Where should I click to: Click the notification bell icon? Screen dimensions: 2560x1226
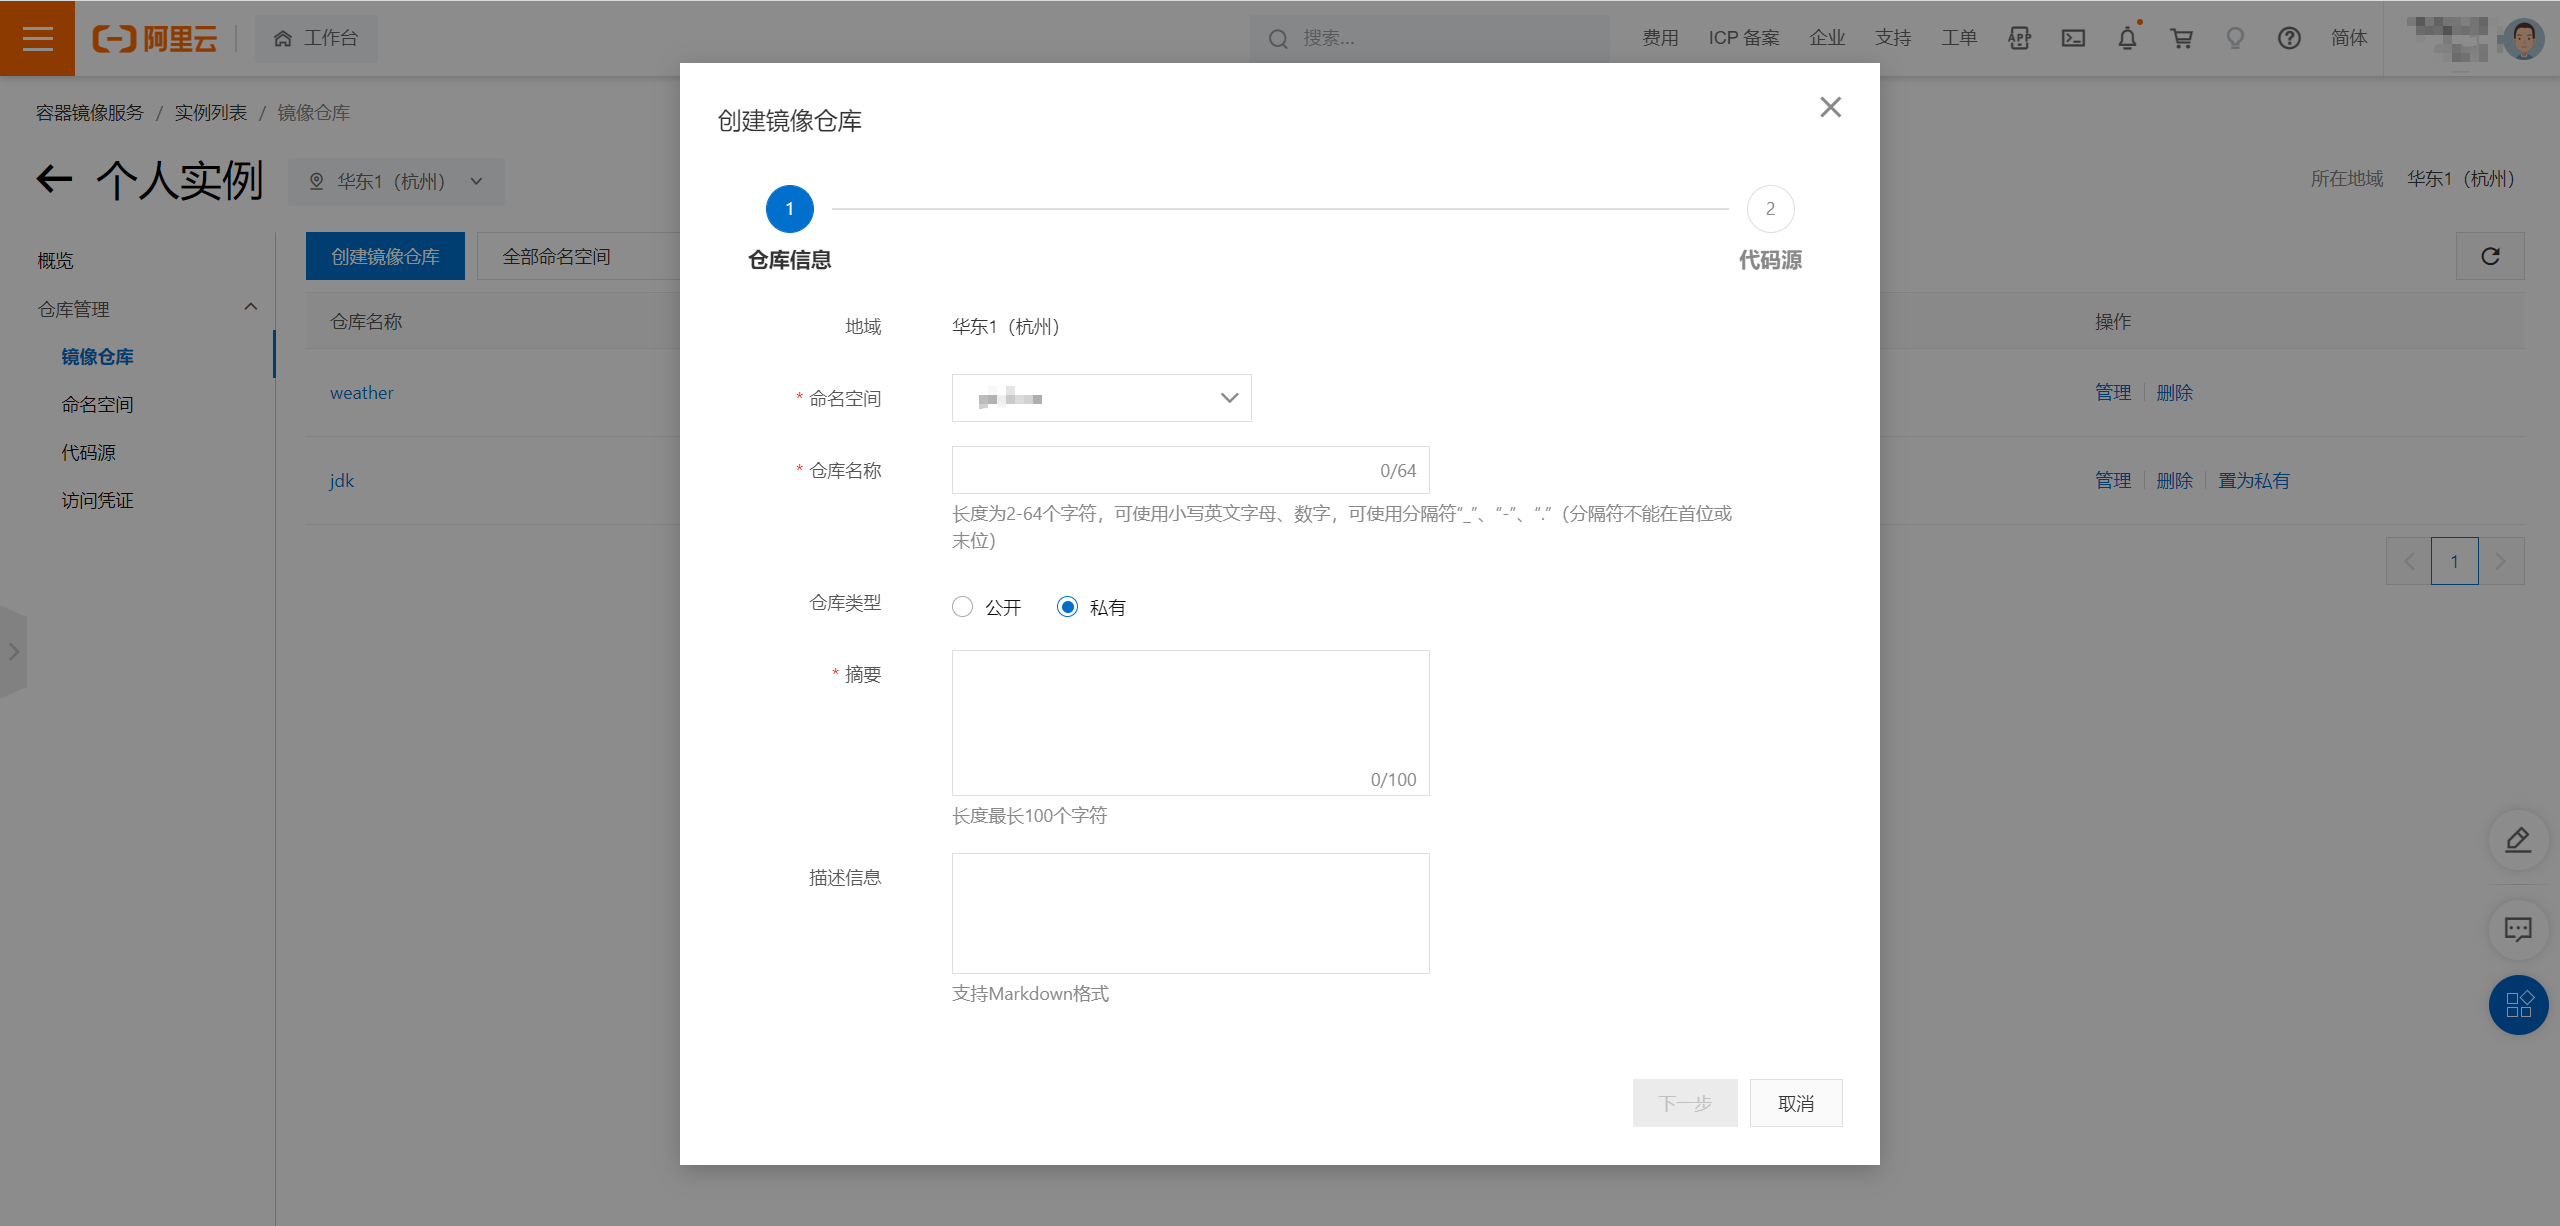pos(2127,38)
